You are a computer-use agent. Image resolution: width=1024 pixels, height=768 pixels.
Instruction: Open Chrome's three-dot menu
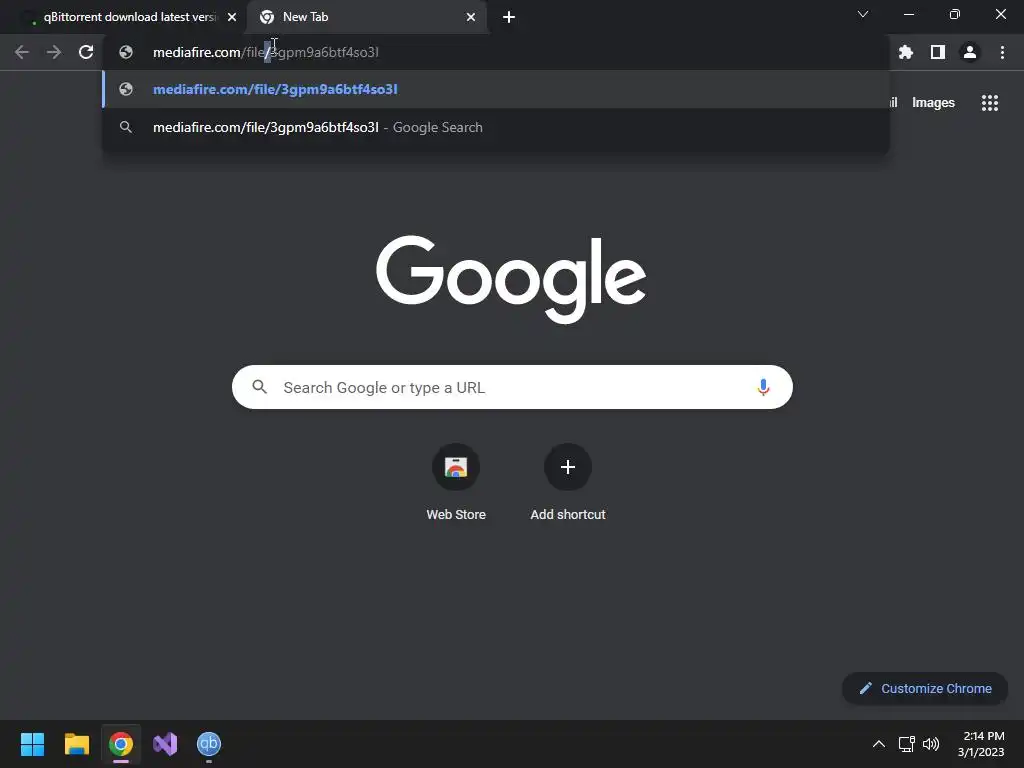click(x=1002, y=52)
